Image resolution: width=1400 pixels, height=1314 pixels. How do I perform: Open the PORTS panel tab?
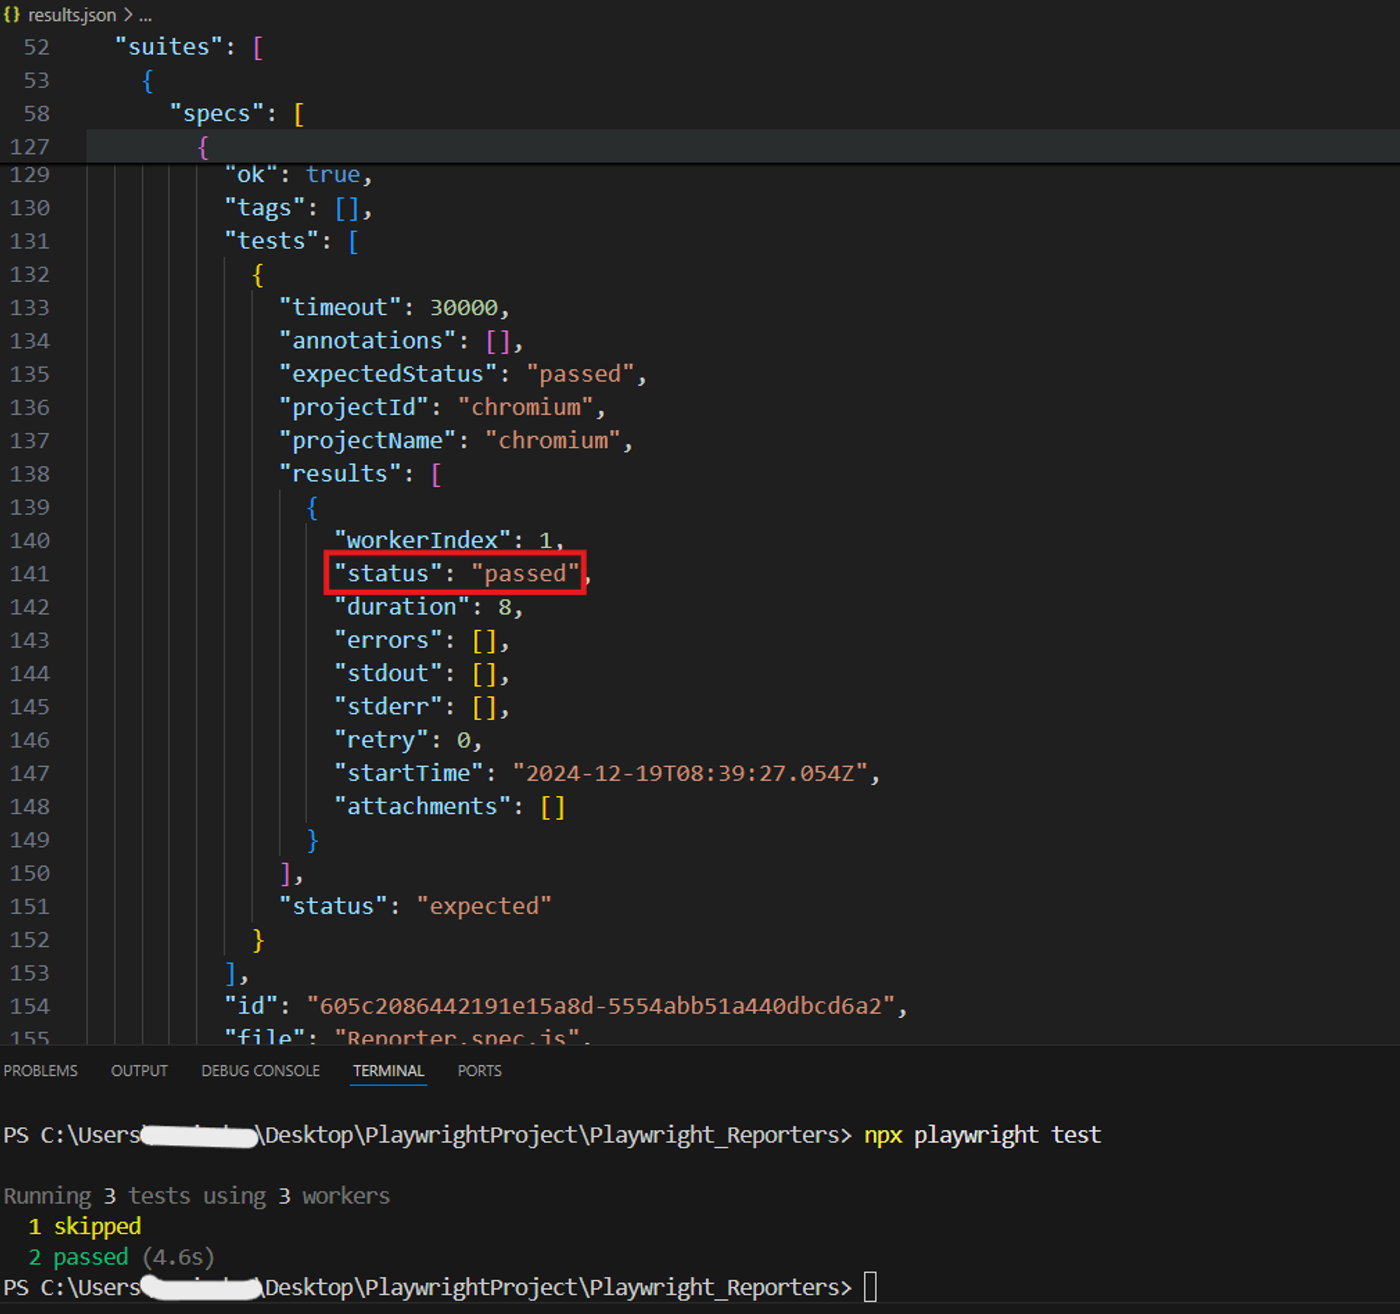click(x=479, y=1071)
